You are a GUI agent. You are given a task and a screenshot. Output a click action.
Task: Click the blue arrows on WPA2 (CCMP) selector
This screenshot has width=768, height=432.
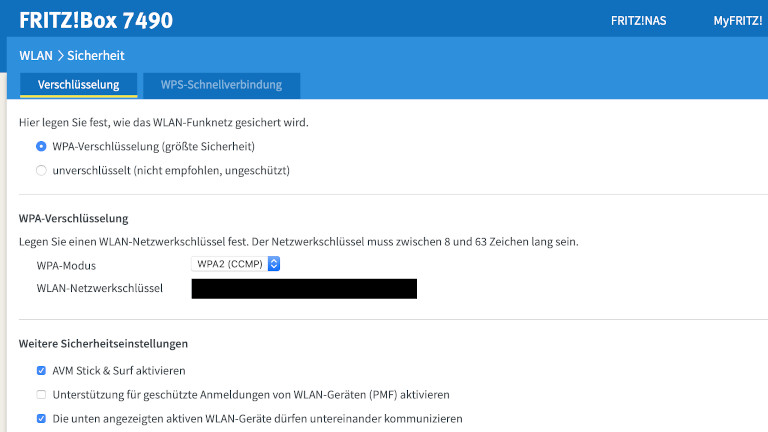pos(274,264)
